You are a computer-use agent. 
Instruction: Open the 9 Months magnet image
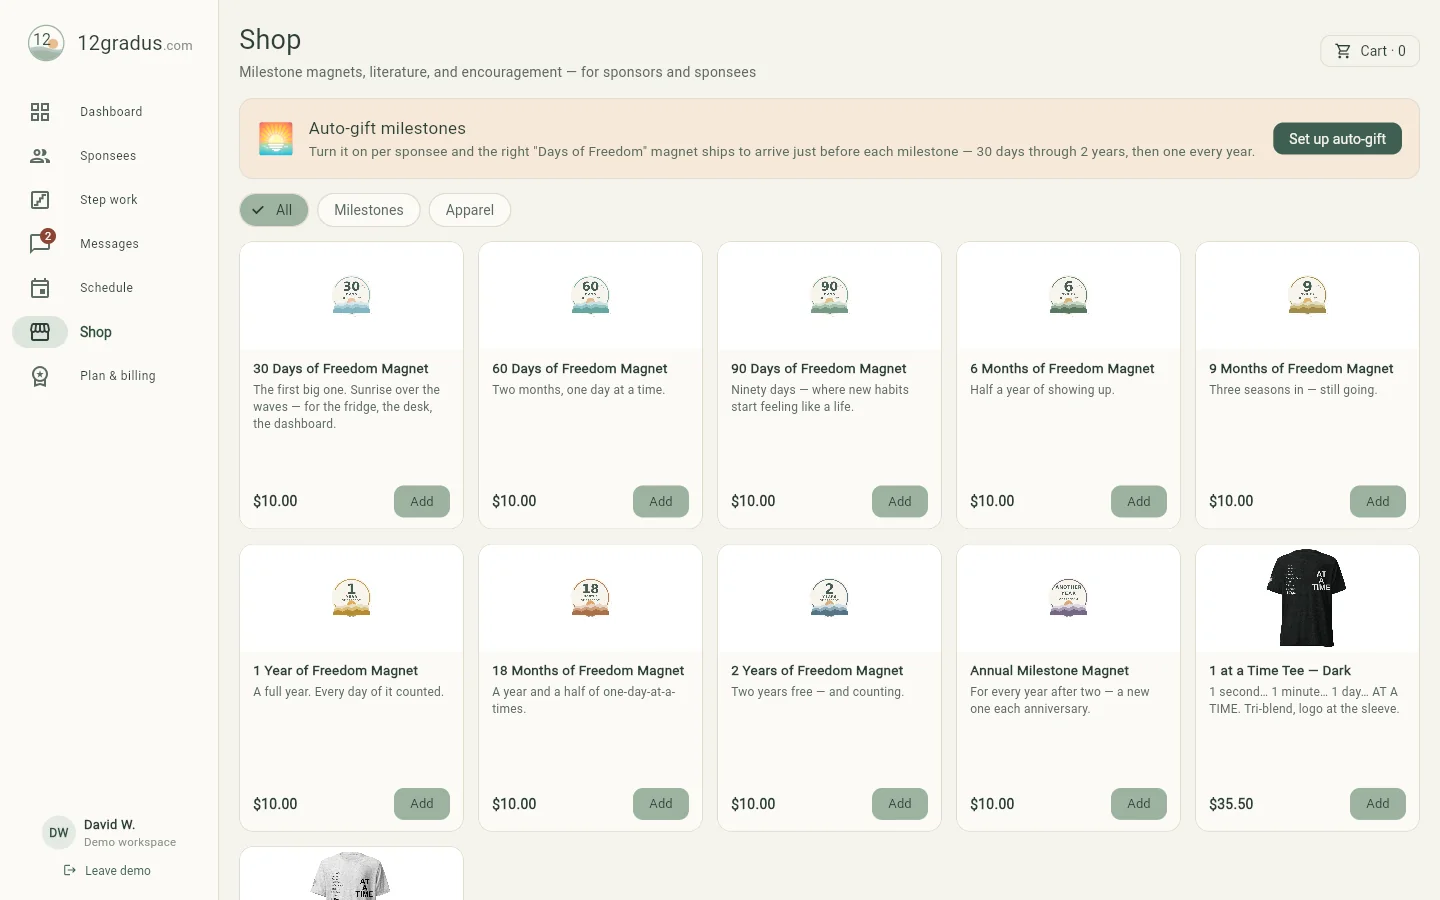(1307, 296)
